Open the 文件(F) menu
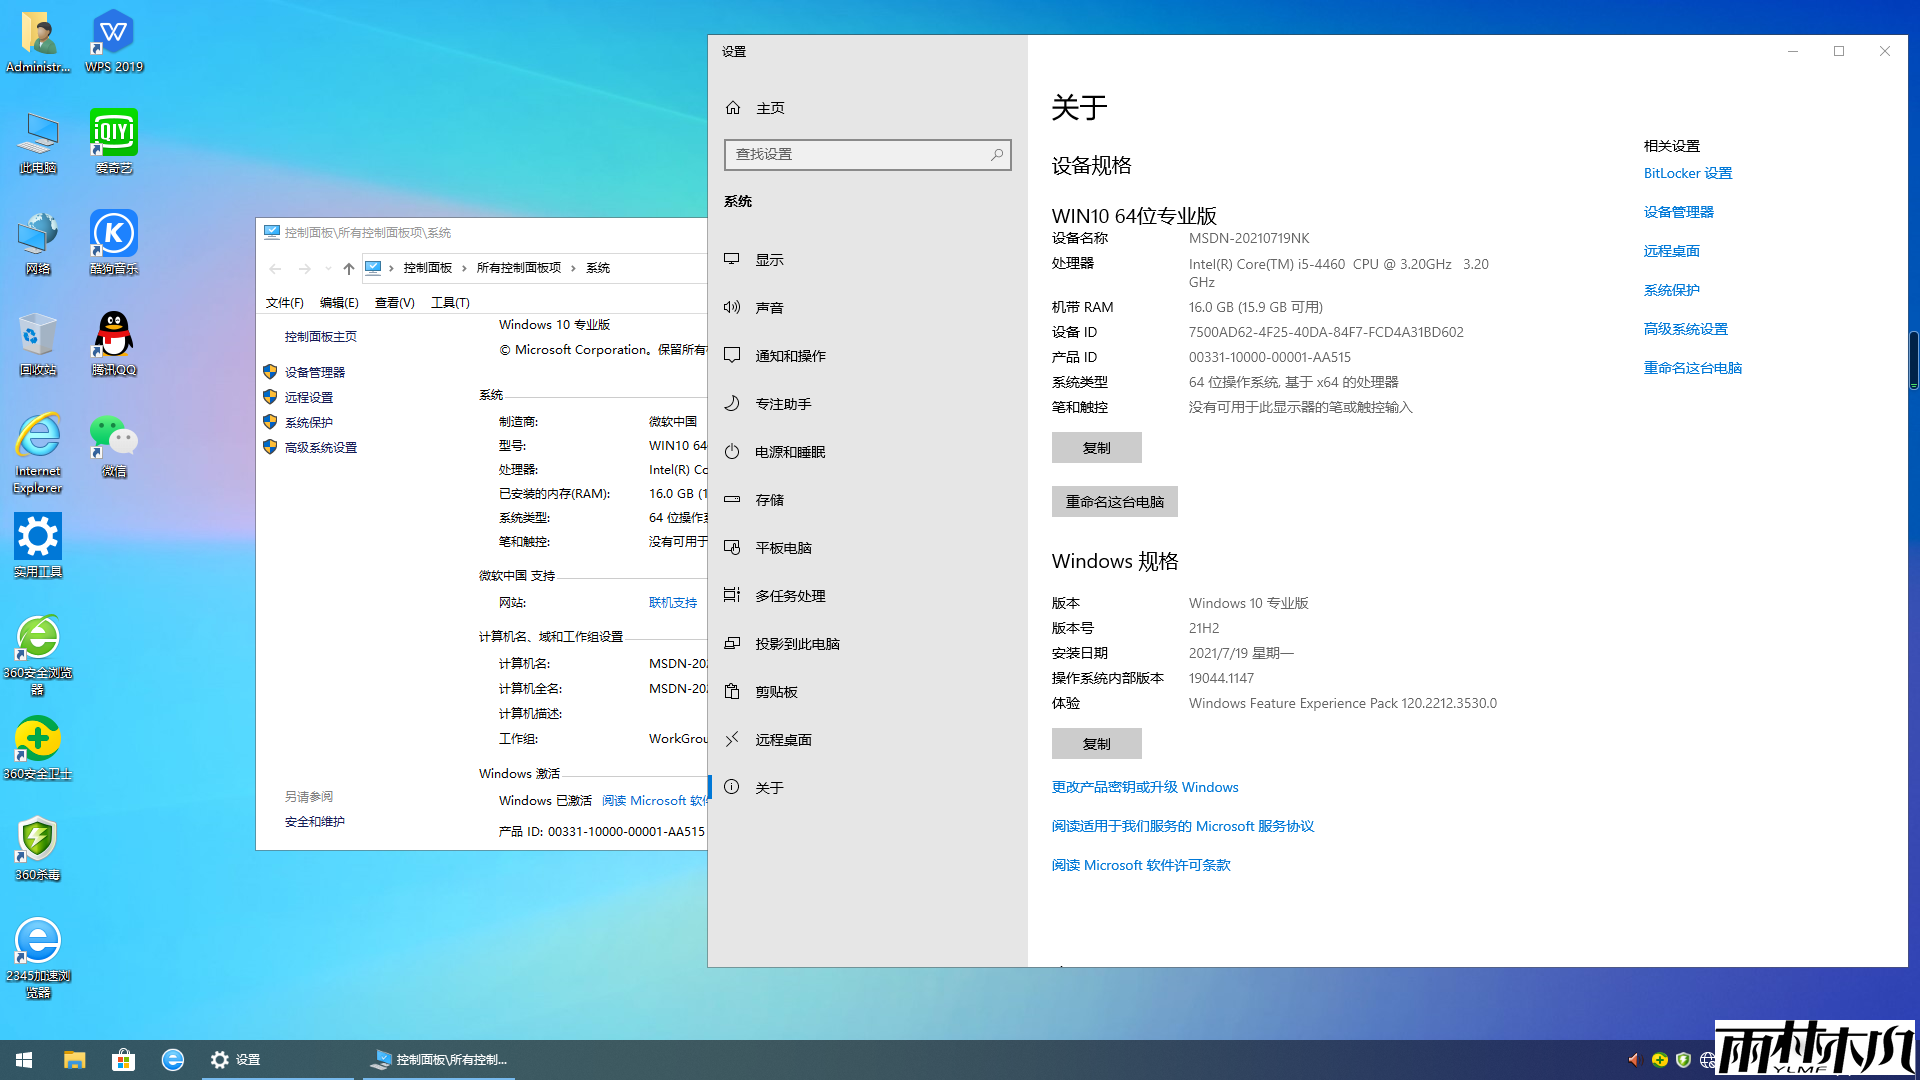This screenshot has height=1080, width=1920. tap(284, 302)
